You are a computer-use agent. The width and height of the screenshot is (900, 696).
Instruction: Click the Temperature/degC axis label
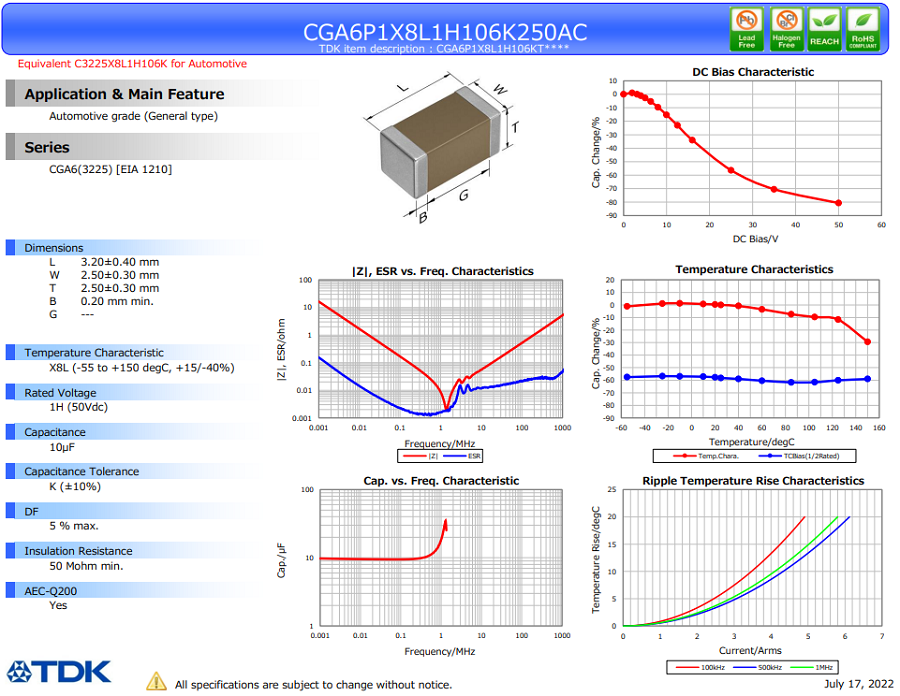752,442
